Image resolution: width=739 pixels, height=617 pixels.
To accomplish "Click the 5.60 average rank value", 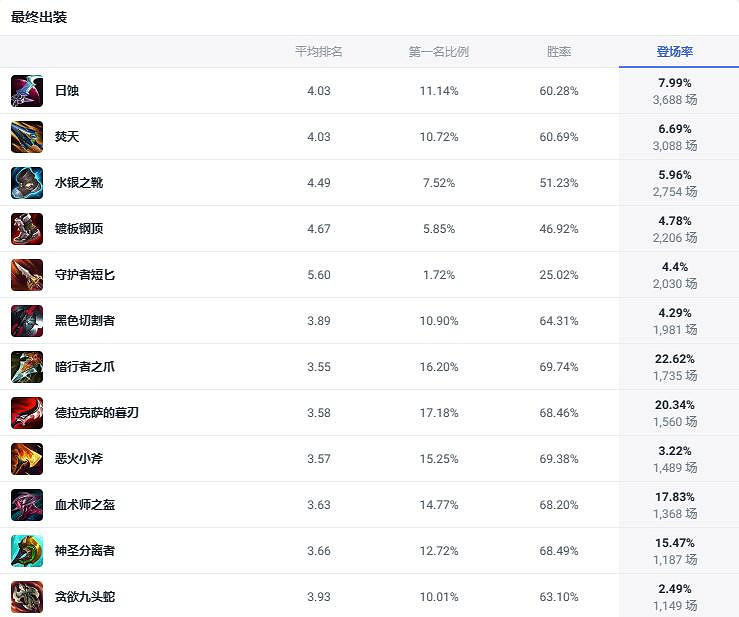I will coord(319,275).
